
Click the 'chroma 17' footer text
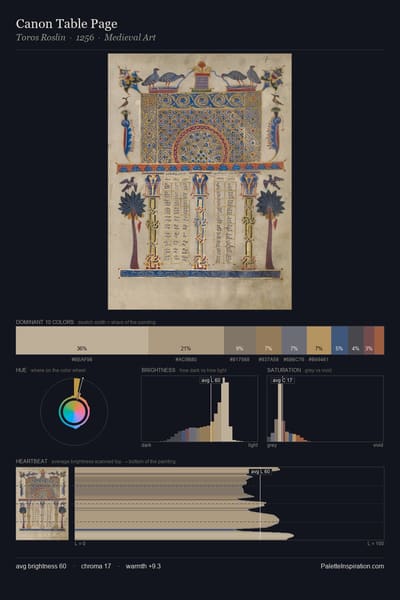click(96, 566)
